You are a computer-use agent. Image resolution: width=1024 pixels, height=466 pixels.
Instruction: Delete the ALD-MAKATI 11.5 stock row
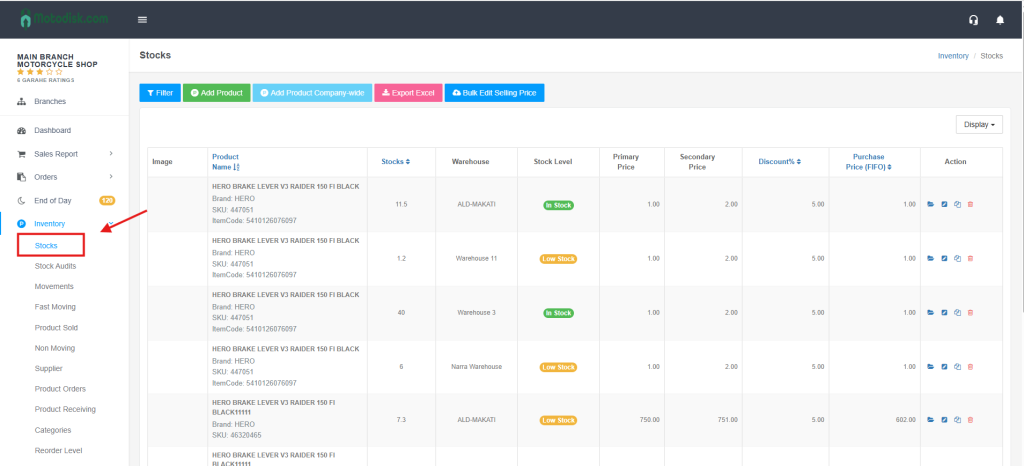(x=970, y=204)
